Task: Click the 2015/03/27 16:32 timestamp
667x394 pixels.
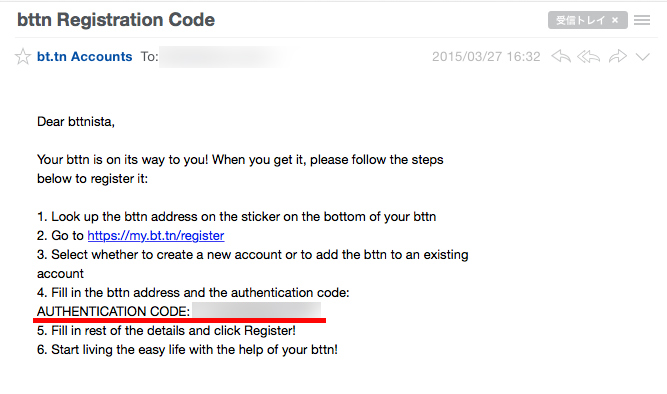Action: tap(486, 57)
